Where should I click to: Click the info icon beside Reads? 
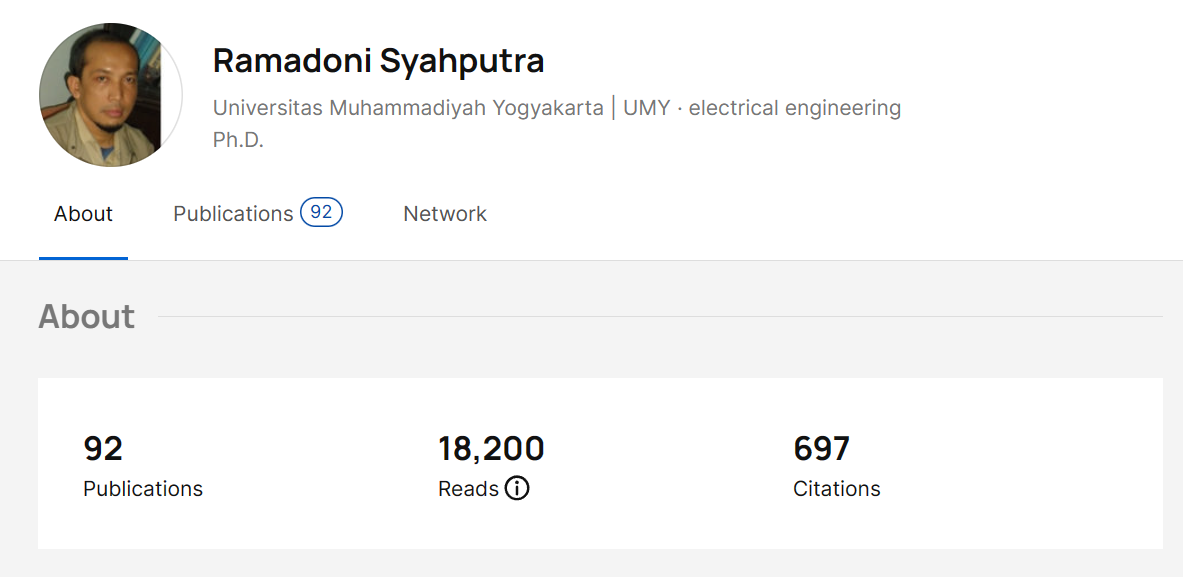517,489
